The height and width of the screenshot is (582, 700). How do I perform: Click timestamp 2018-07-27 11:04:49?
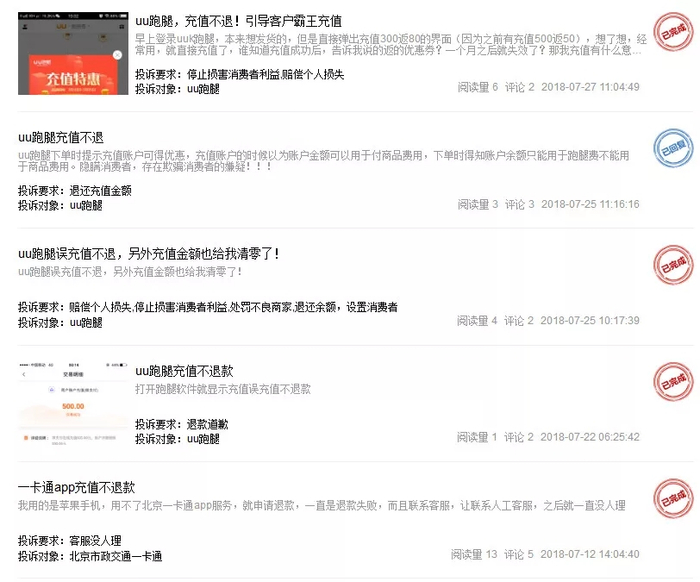[x=591, y=87]
